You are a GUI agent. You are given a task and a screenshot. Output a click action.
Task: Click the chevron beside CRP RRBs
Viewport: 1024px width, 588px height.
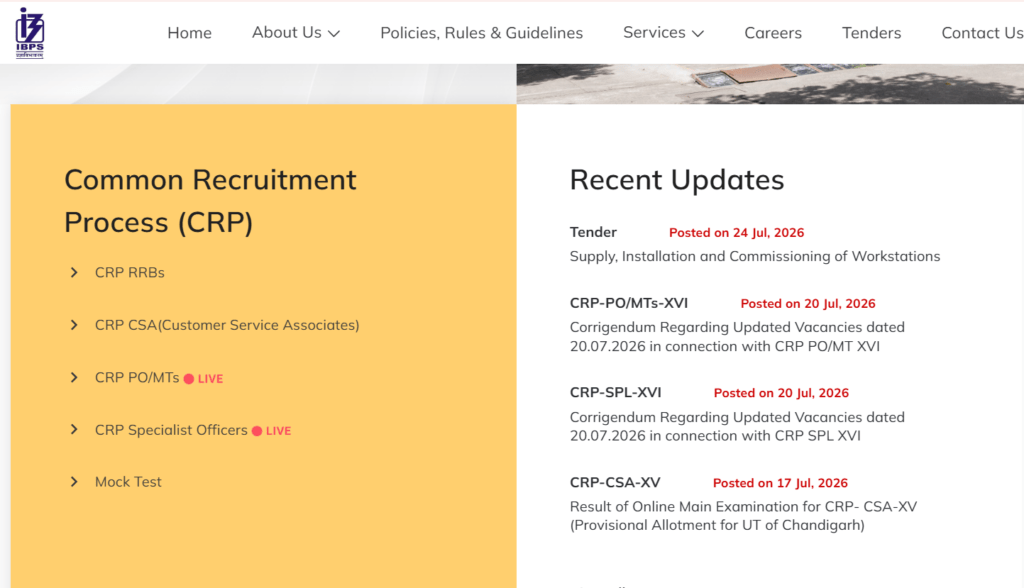click(x=74, y=272)
